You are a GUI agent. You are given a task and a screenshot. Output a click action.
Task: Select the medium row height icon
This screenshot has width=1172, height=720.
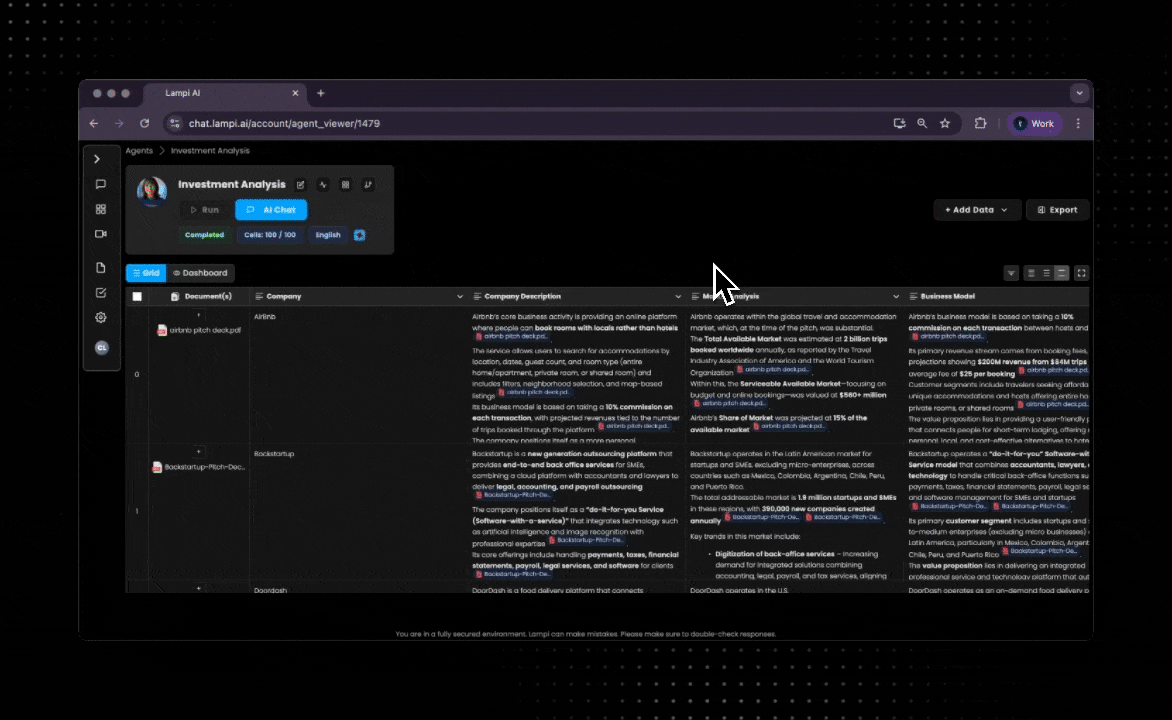[1046, 274]
